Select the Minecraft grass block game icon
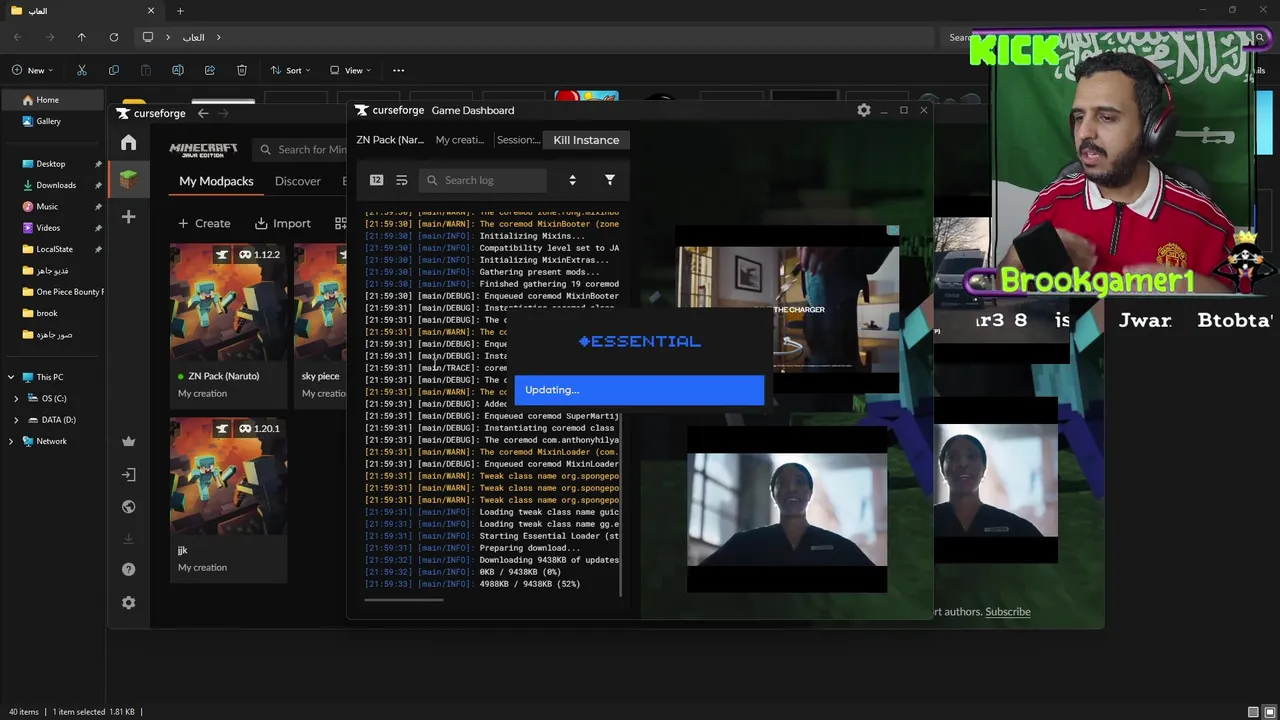1280x720 pixels. click(x=128, y=180)
